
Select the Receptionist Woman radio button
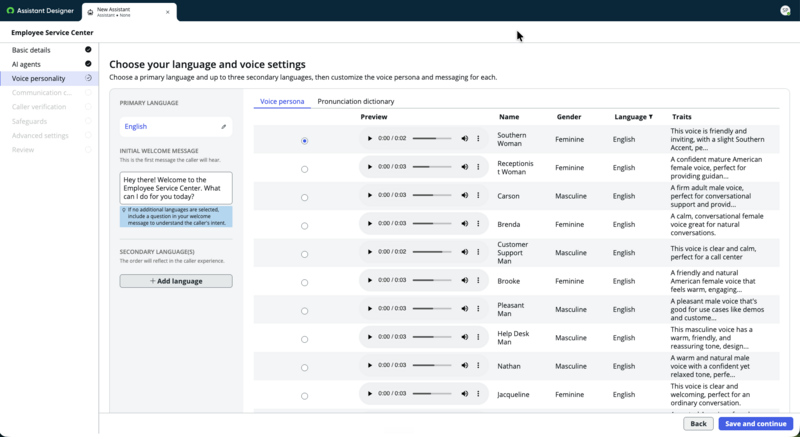coord(305,169)
